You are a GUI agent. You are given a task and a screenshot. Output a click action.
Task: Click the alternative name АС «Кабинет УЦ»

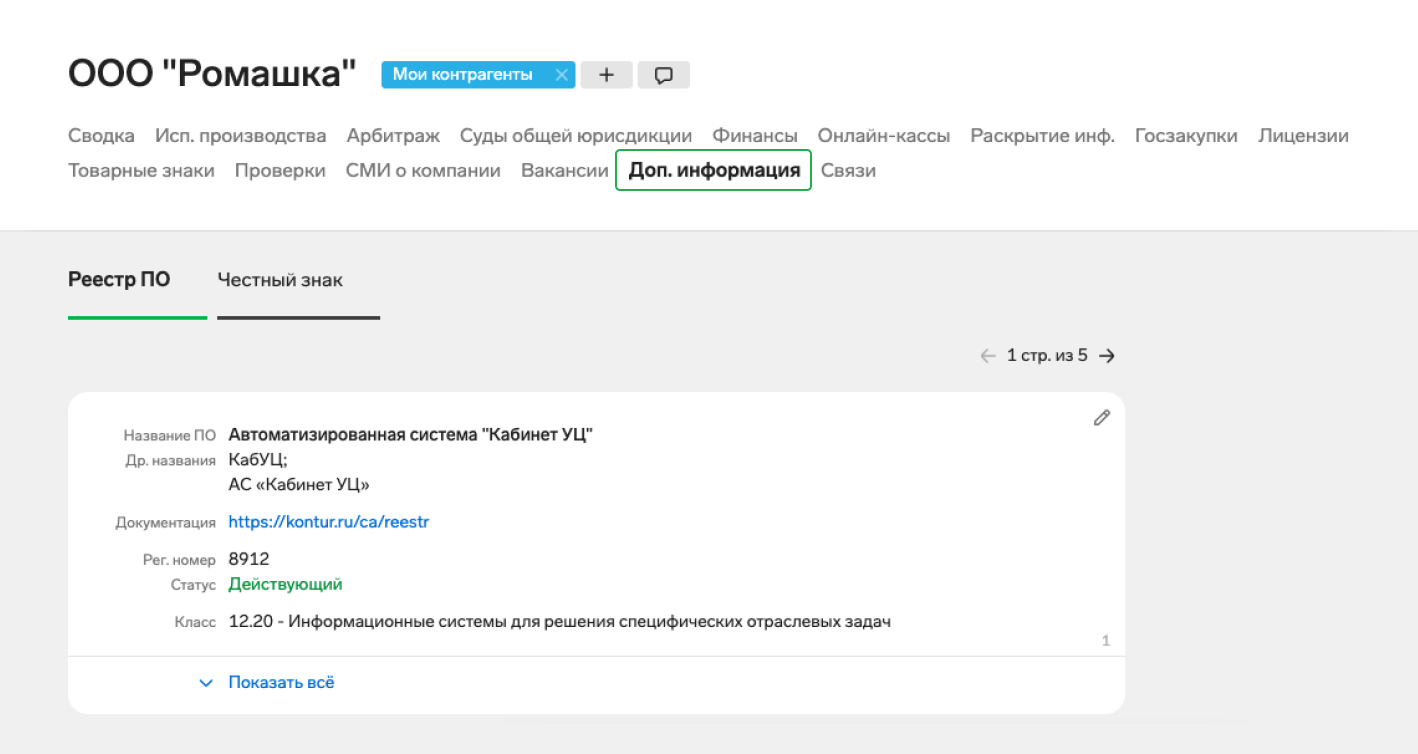click(299, 485)
